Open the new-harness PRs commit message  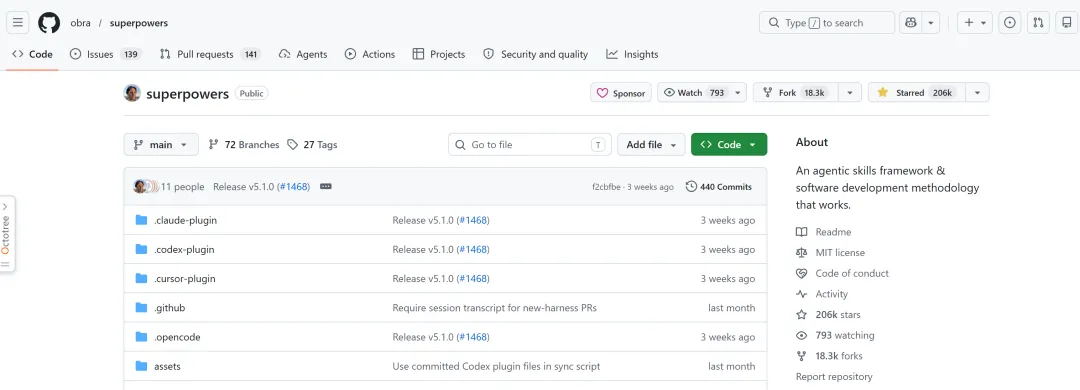(x=495, y=308)
